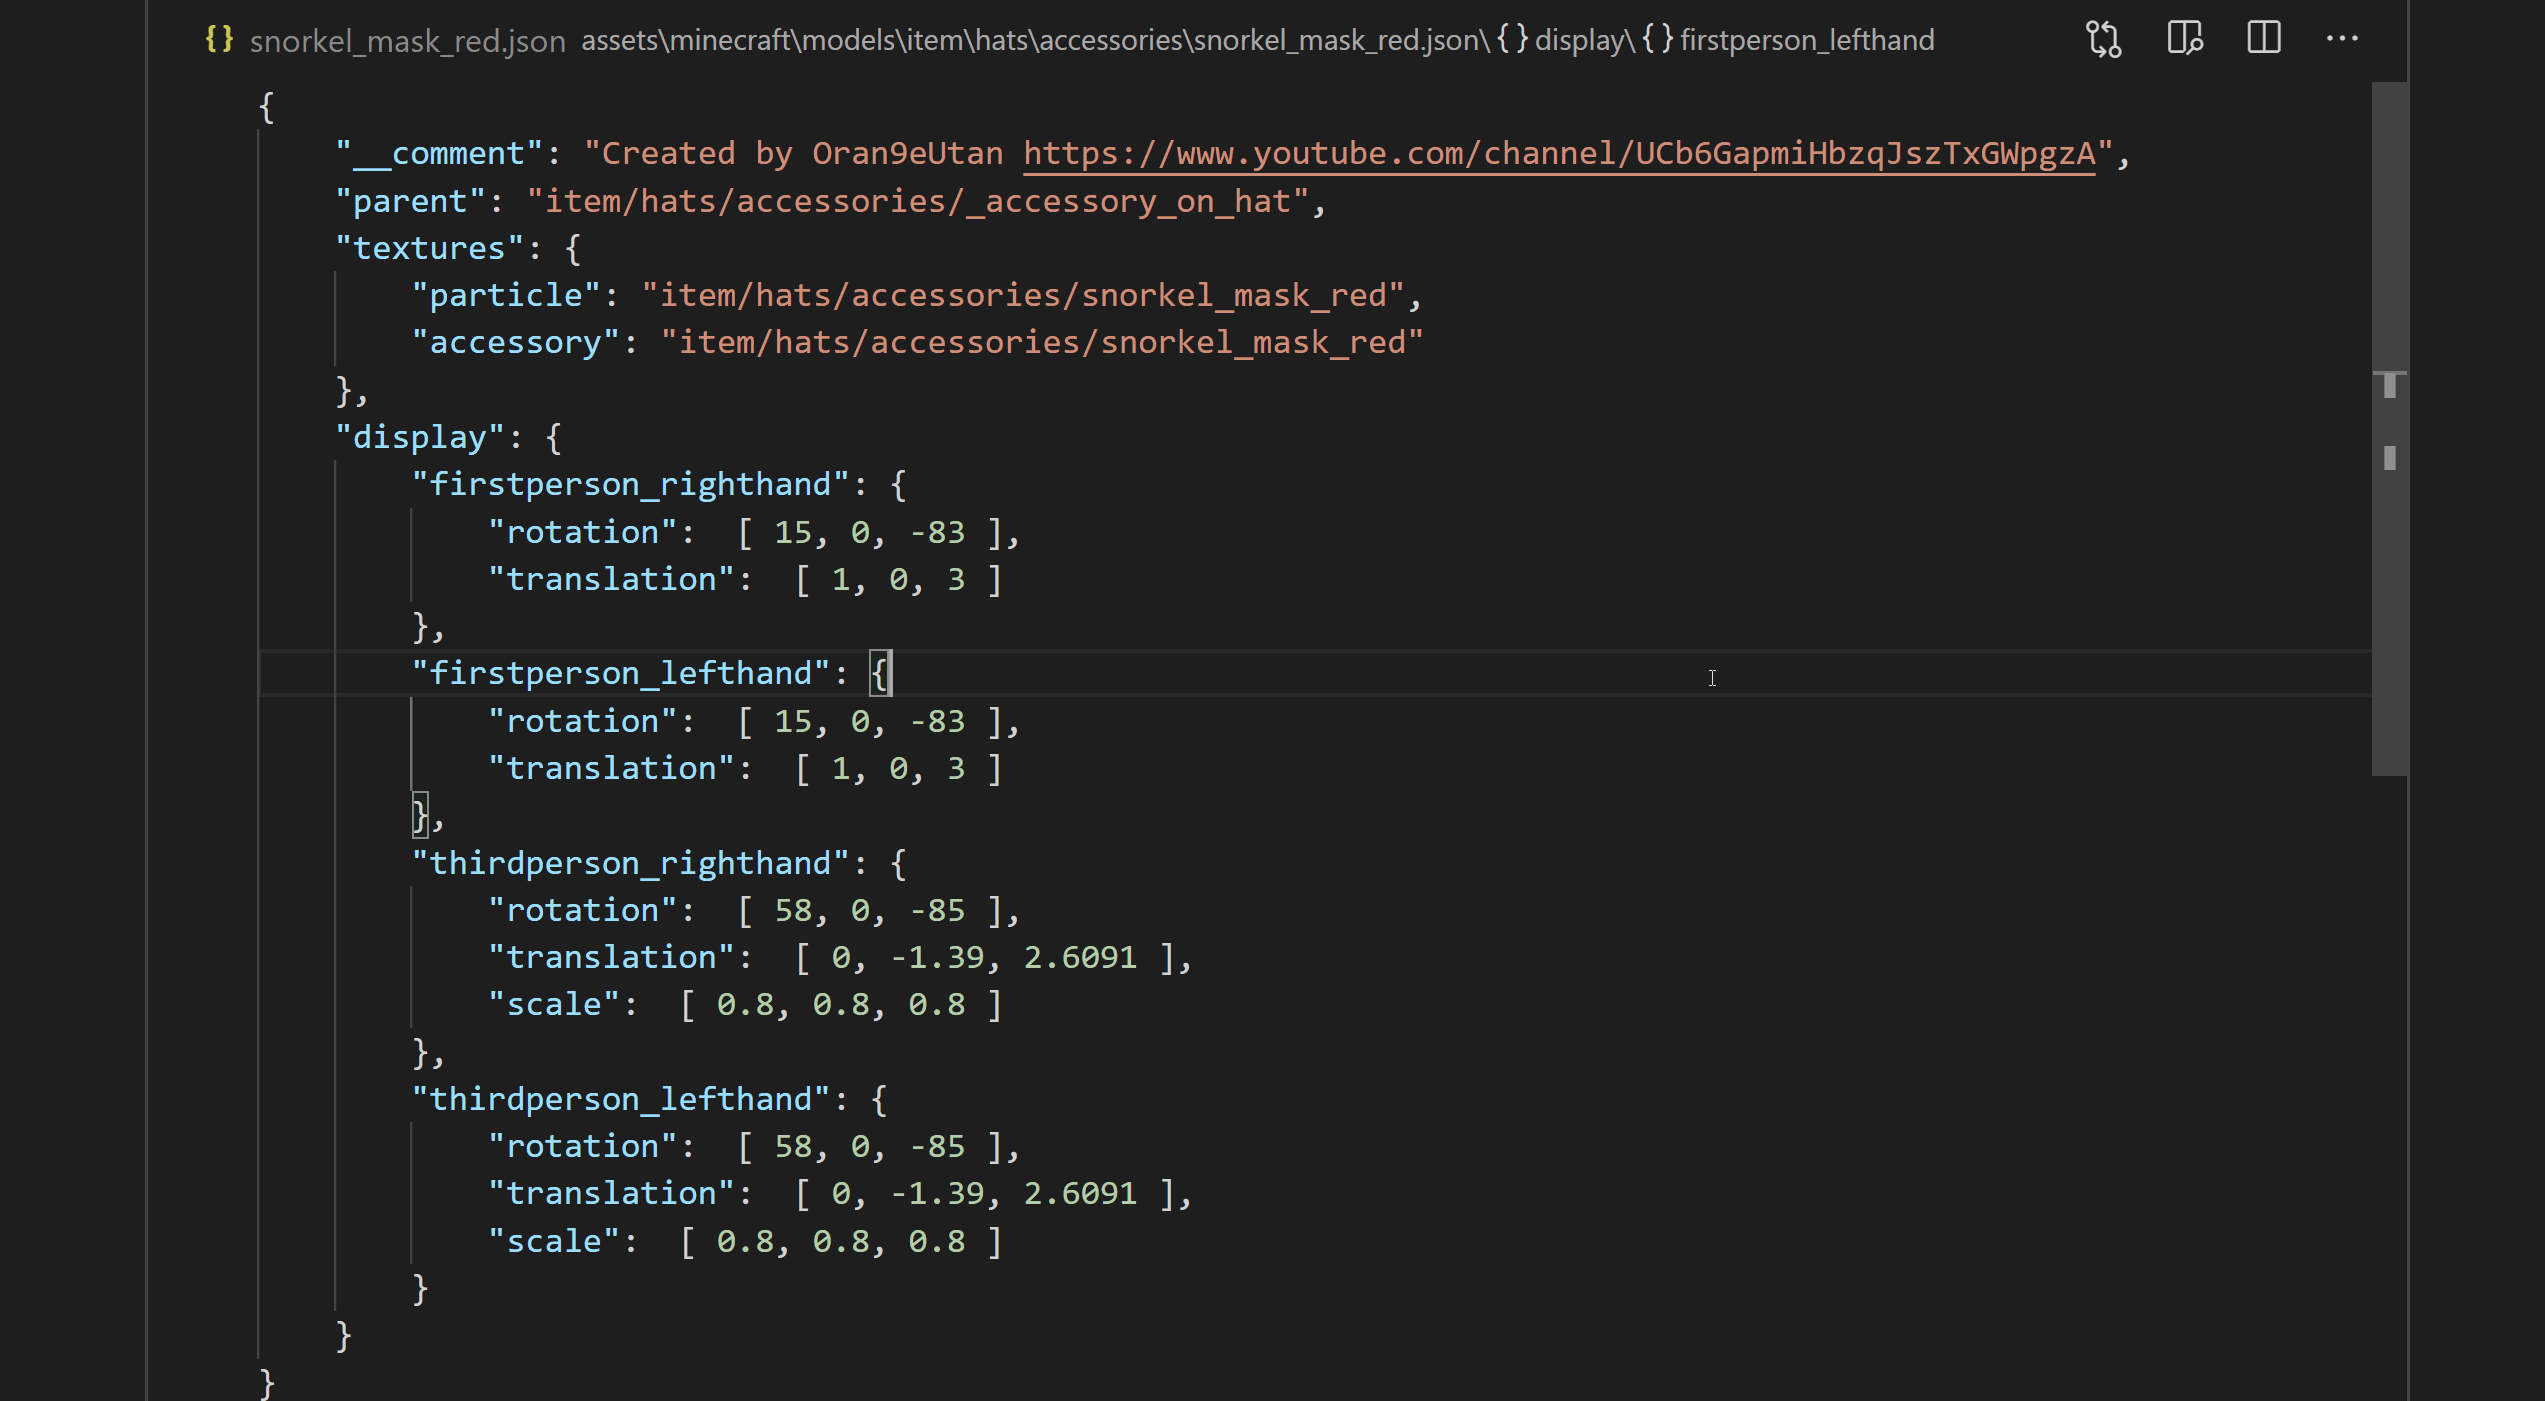Click braces icon before display breadcrumb
Image resolution: width=2545 pixels, height=1401 pixels.
point(1513,40)
